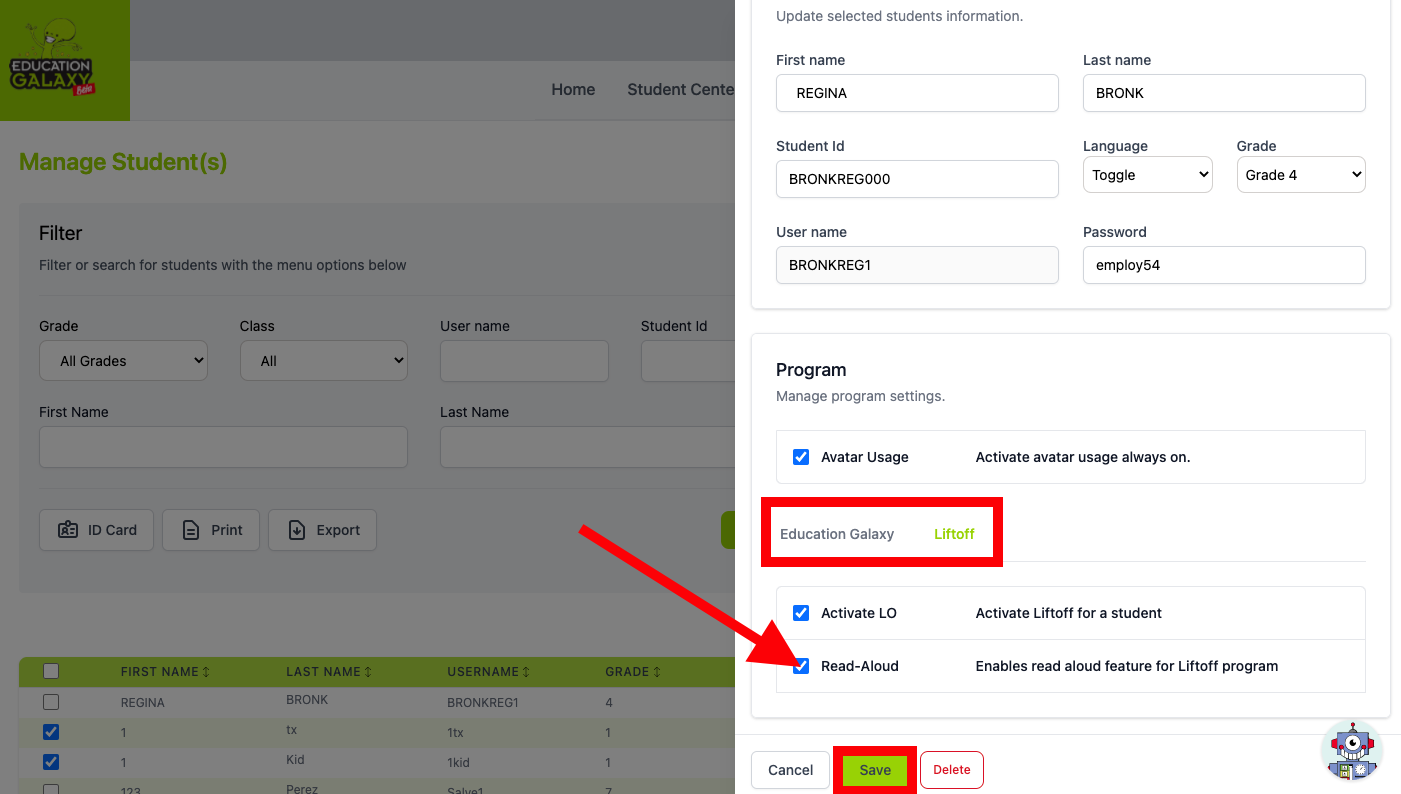The width and height of the screenshot is (1401, 794).
Task: Click the Print document icon
Action: (191, 530)
